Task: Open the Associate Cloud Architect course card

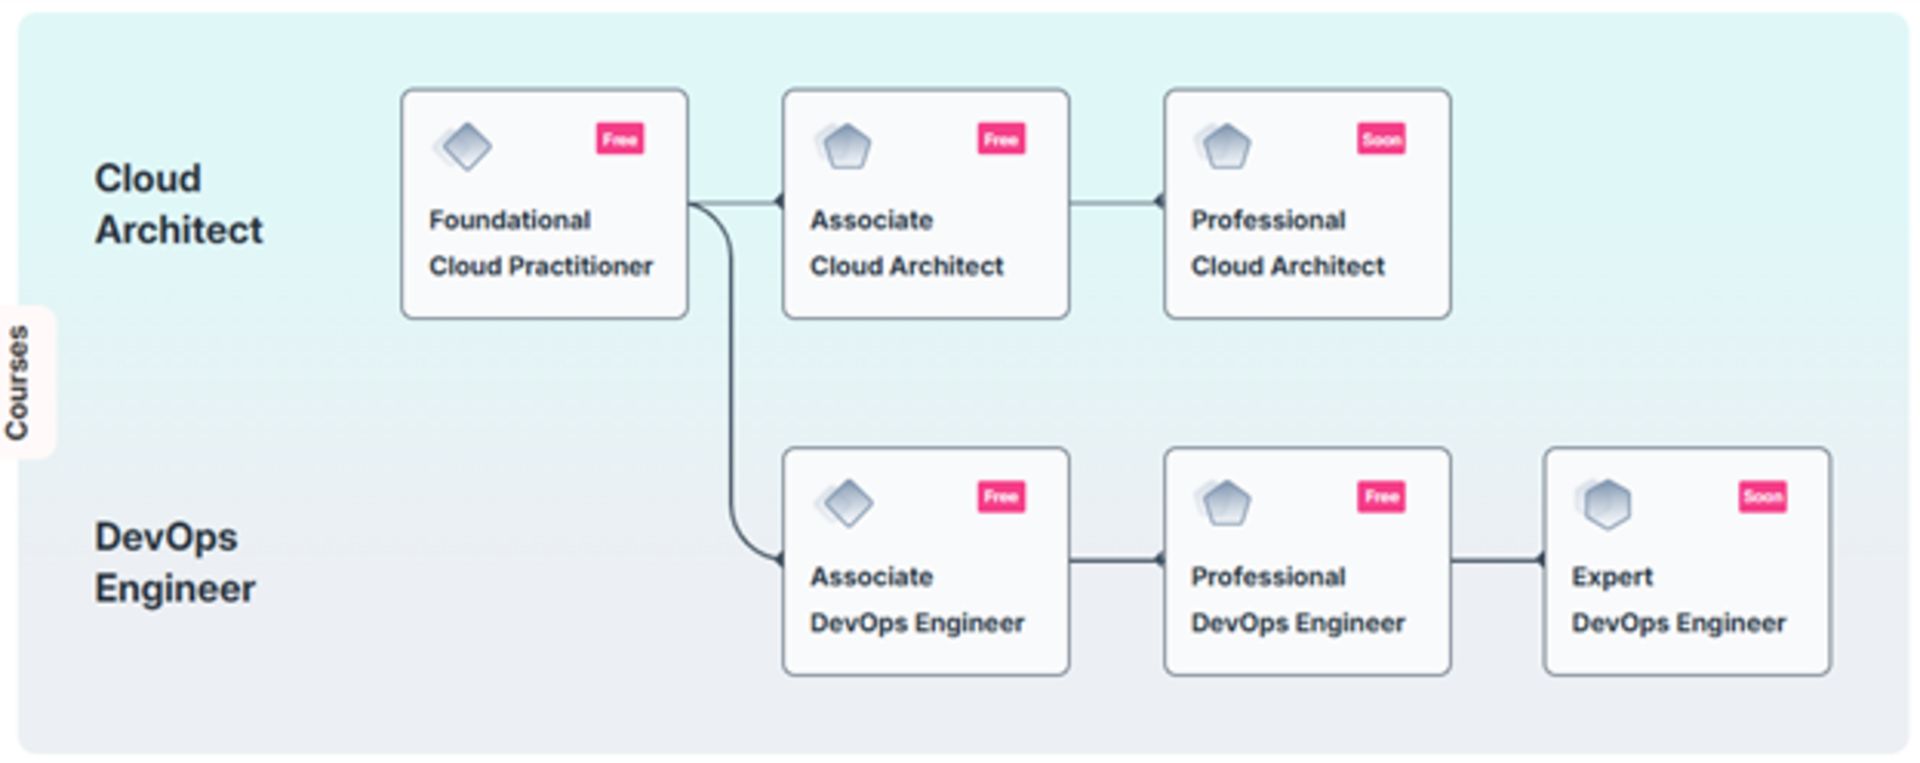Action: (x=926, y=204)
